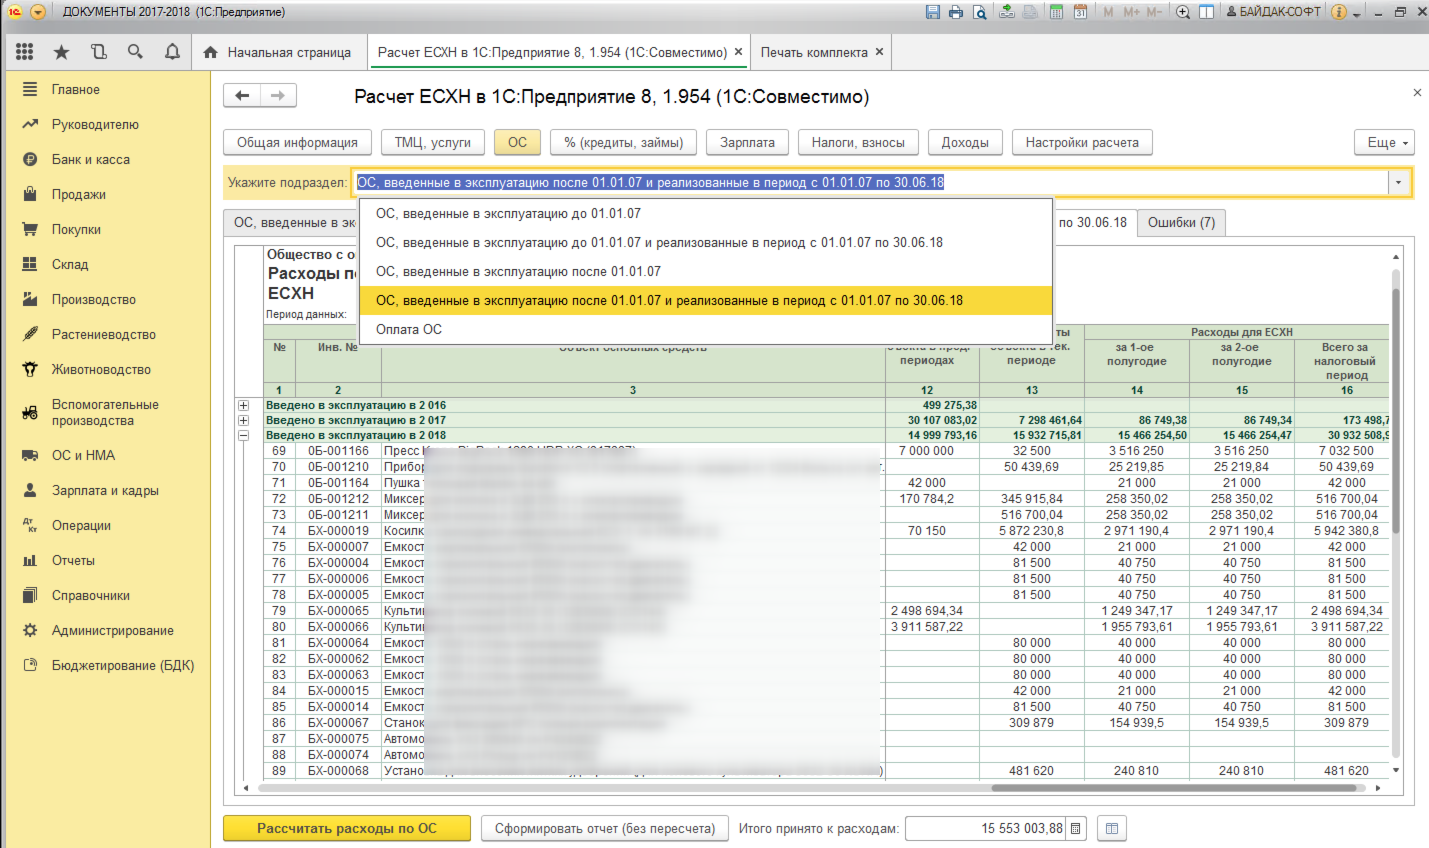Open the calendar icon in title bar
The width and height of the screenshot is (1429, 848).
[x=1080, y=12]
